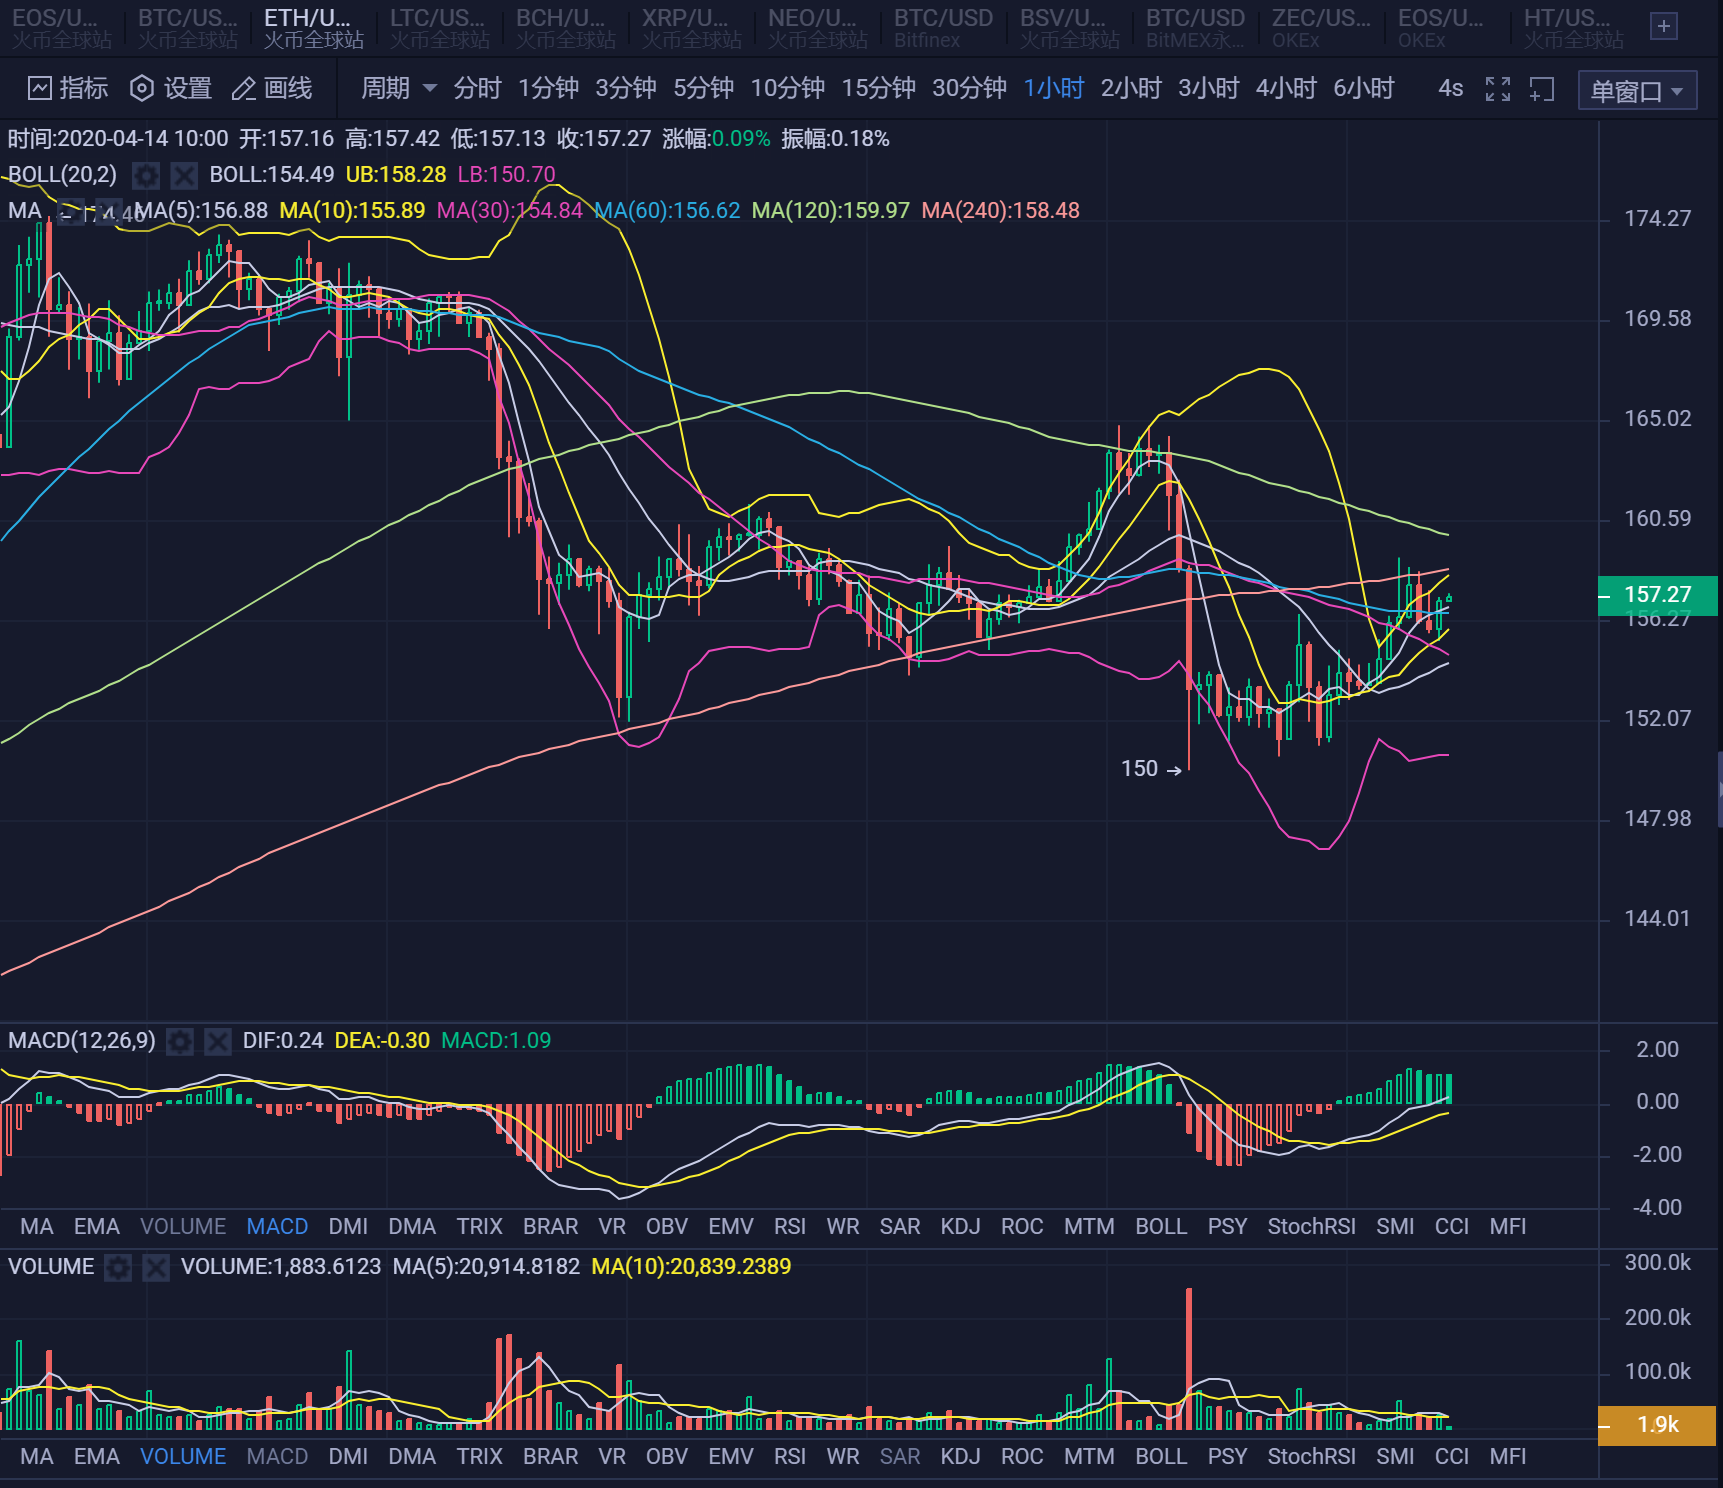1723x1488 pixels.
Task: Open BOLL indicator settings gear
Action: [x=146, y=175]
